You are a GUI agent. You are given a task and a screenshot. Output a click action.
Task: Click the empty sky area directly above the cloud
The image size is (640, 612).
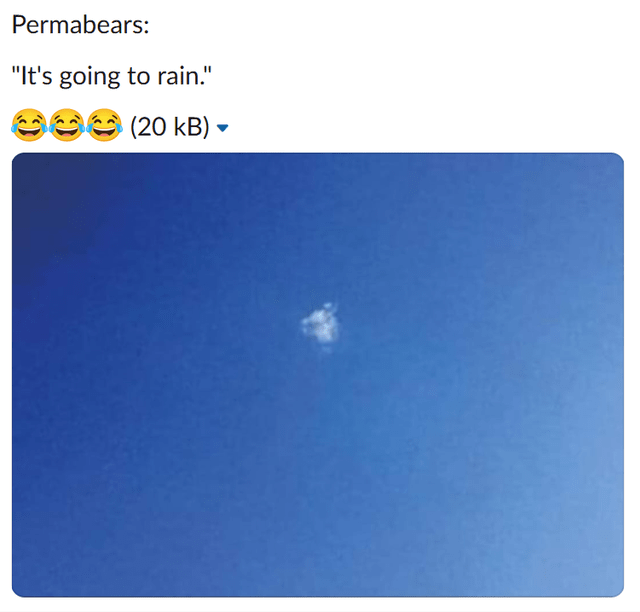320,245
